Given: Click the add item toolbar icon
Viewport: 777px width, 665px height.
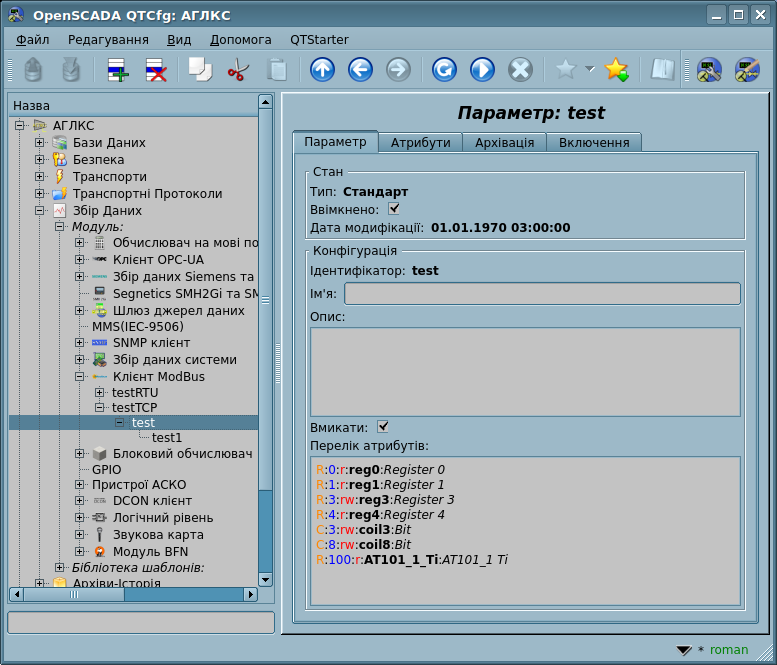Looking at the screenshot, I should 118,69.
